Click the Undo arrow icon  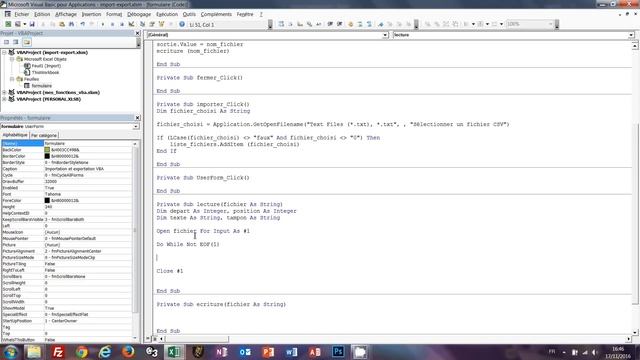coord(82,24)
